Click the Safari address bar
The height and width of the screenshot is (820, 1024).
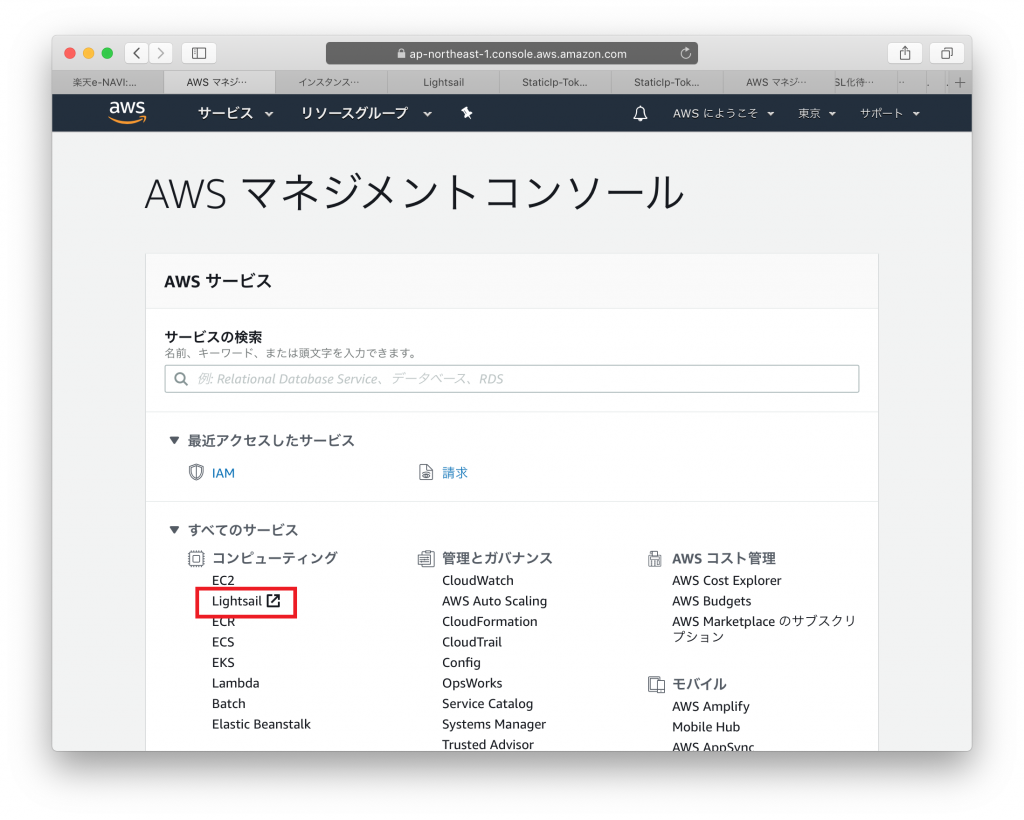[x=511, y=54]
